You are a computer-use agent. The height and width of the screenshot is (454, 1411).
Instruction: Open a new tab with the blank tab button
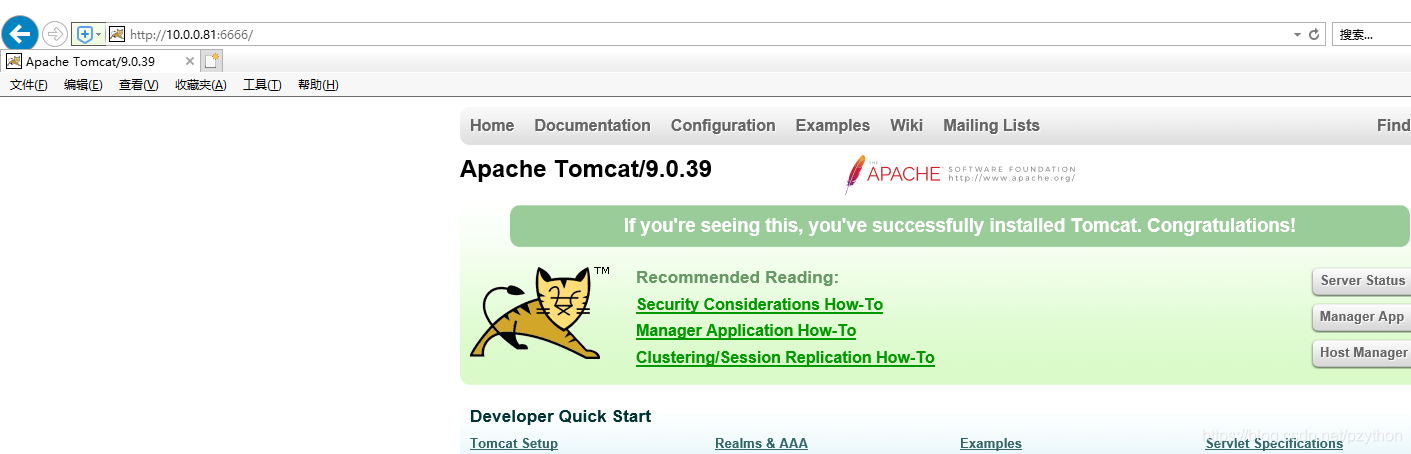pyautogui.click(x=211, y=61)
